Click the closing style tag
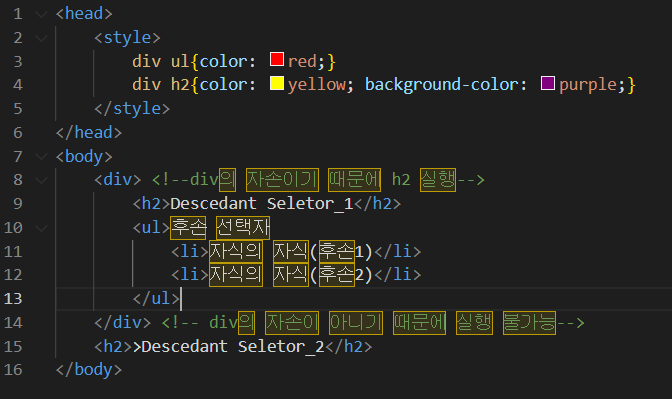 point(132,109)
